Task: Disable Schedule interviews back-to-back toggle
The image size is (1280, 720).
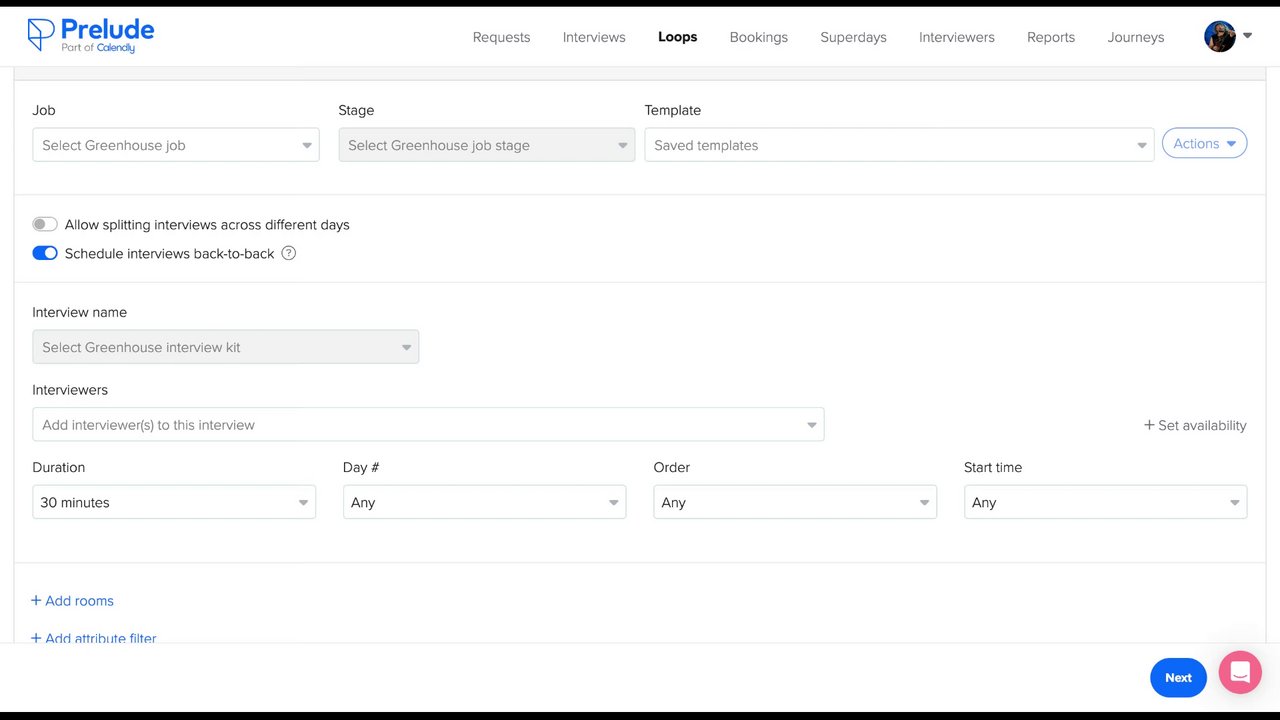Action: pyautogui.click(x=45, y=253)
